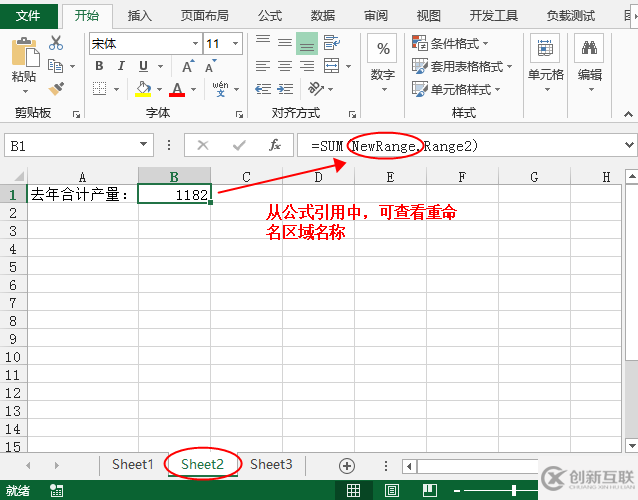Click the Paste clipboard icon
This screenshot has height=500, width=638.
(25, 52)
